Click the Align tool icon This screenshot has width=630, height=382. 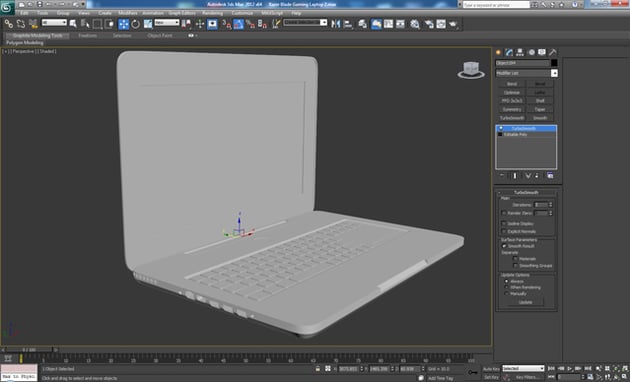348,24
